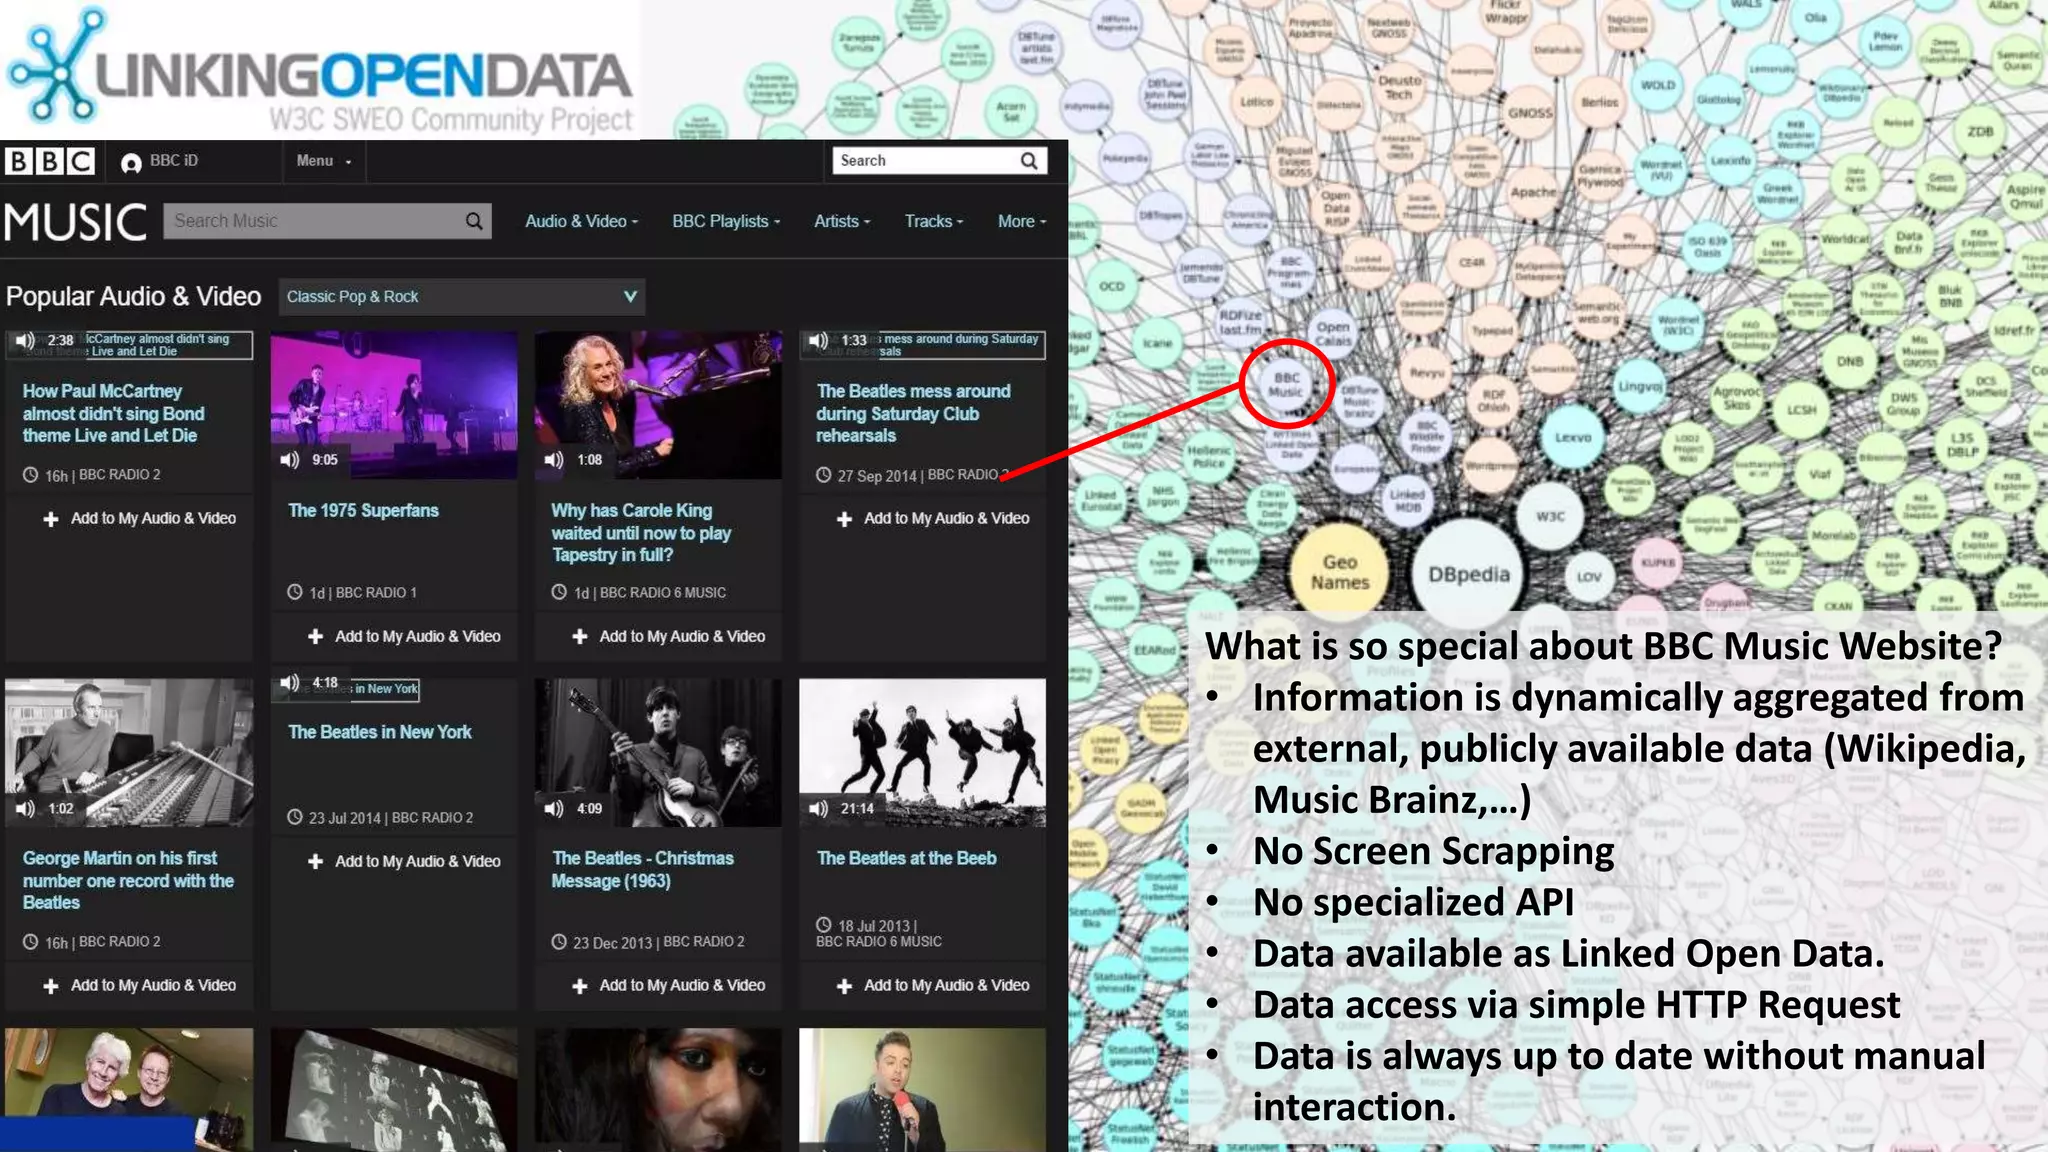Click into the Search Music field
This screenshot has height=1152, width=2048.
(x=310, y=221)
